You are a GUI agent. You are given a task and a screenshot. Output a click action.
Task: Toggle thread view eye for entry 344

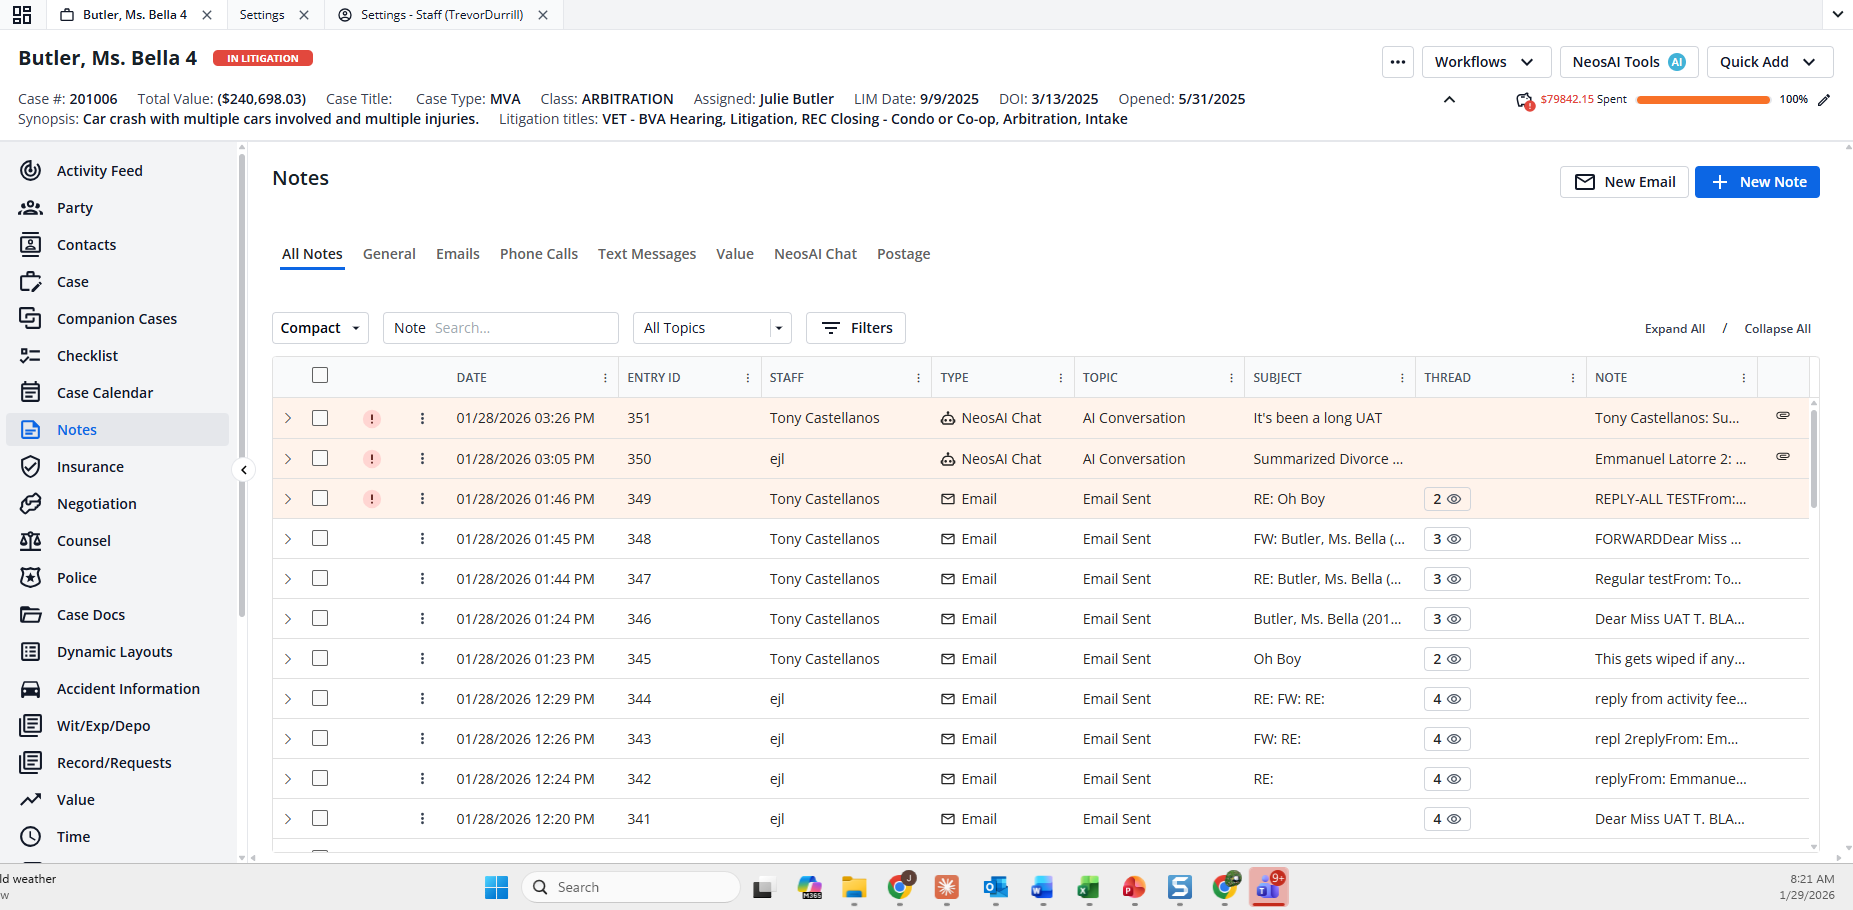[x=1453, y=699]
